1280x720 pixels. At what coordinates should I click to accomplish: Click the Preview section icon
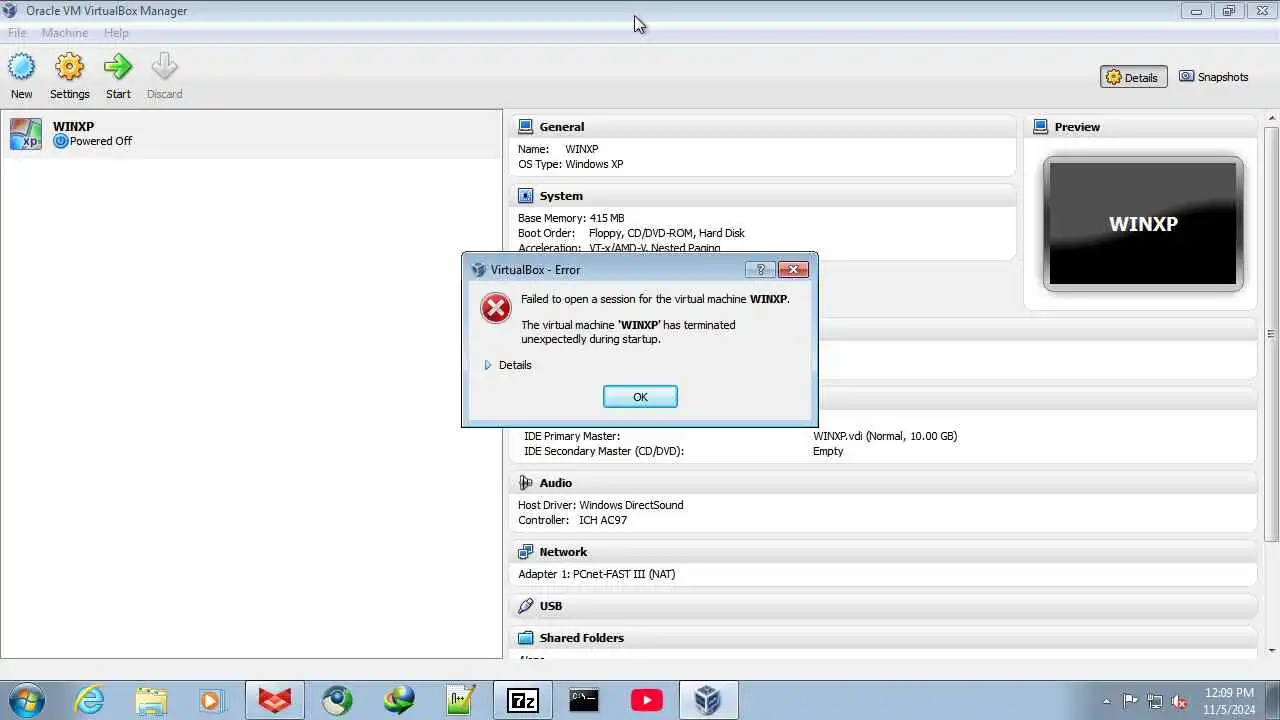(1040, 127)
